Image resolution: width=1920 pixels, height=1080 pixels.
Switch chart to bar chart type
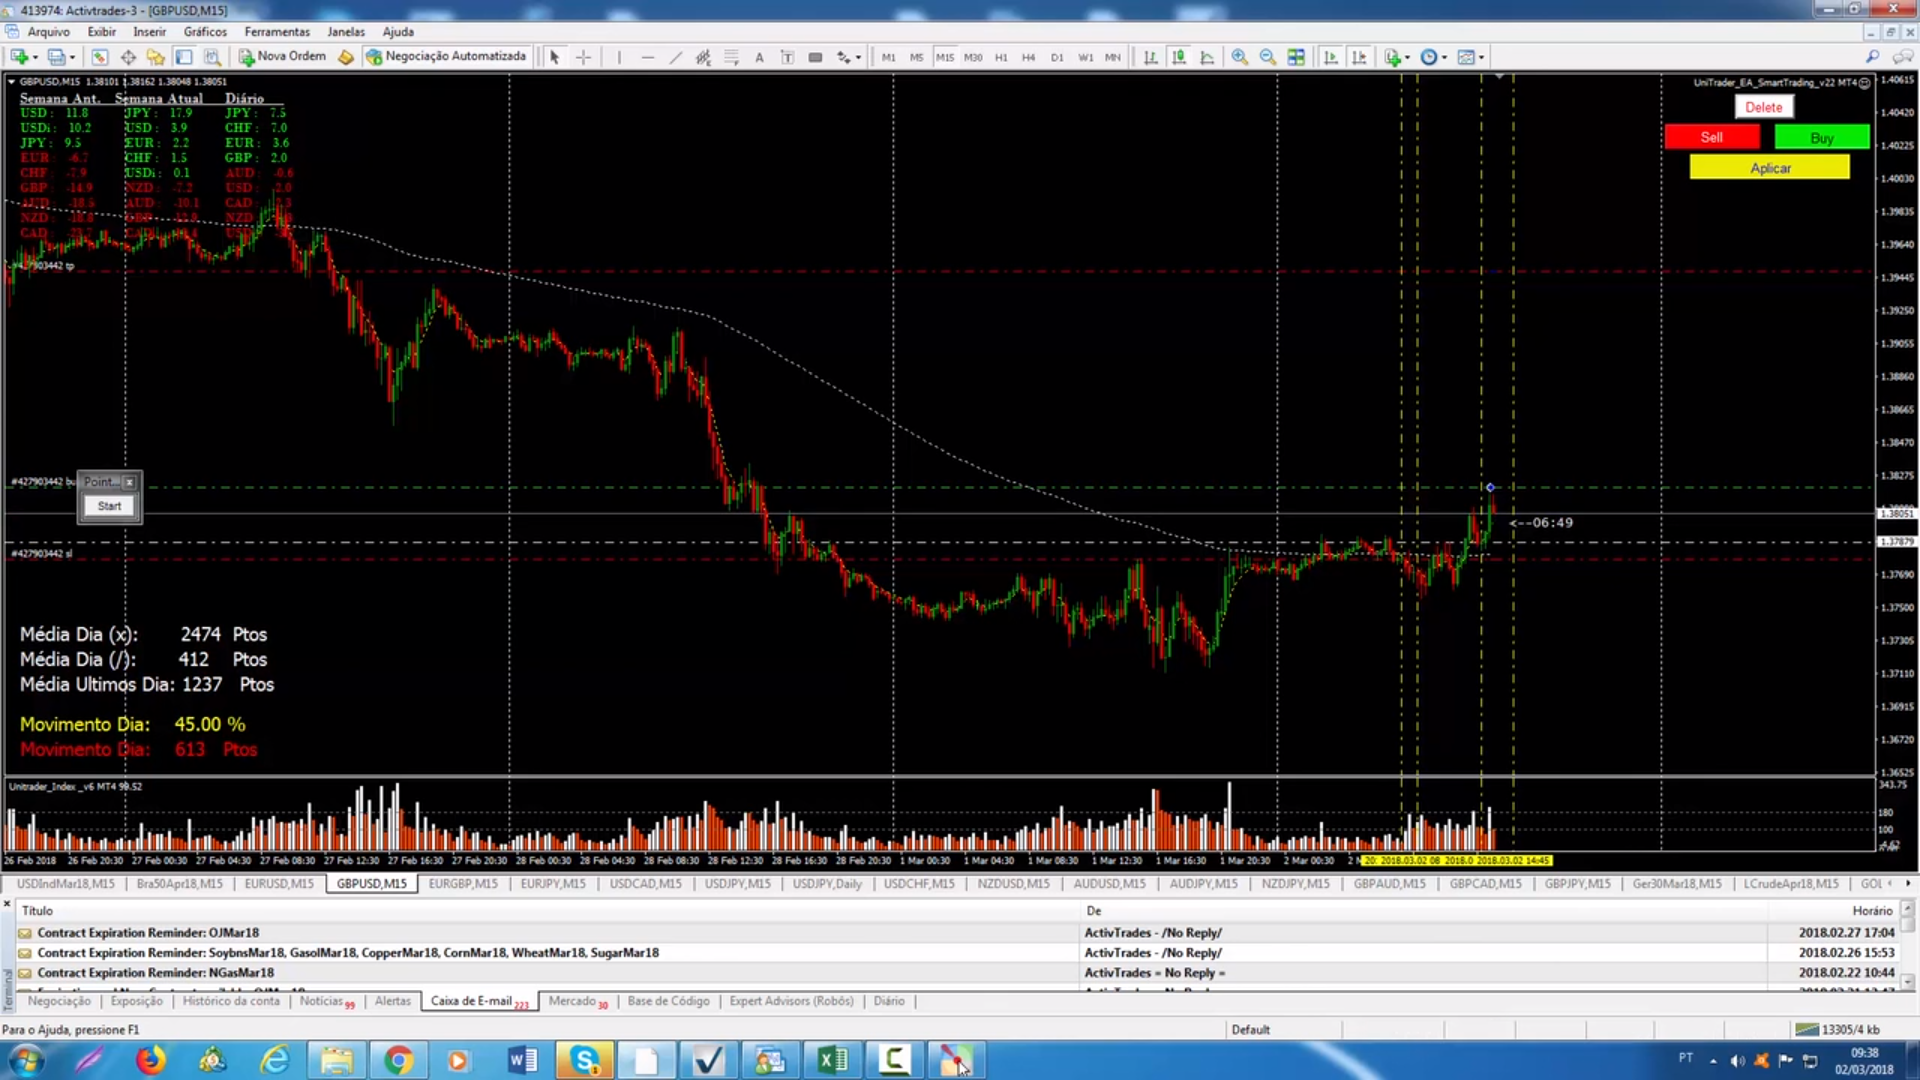click(x=1151, y=57)
